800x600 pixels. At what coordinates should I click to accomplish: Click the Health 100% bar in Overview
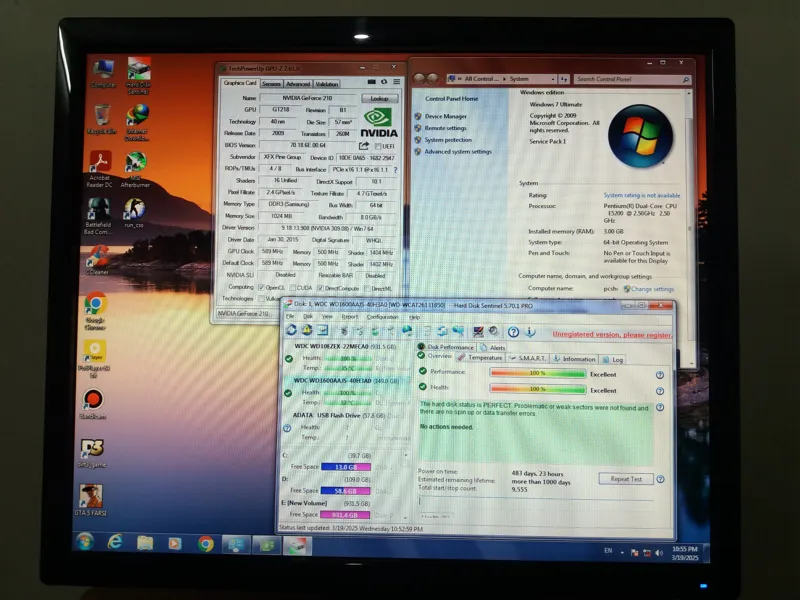tap(537, 389)
